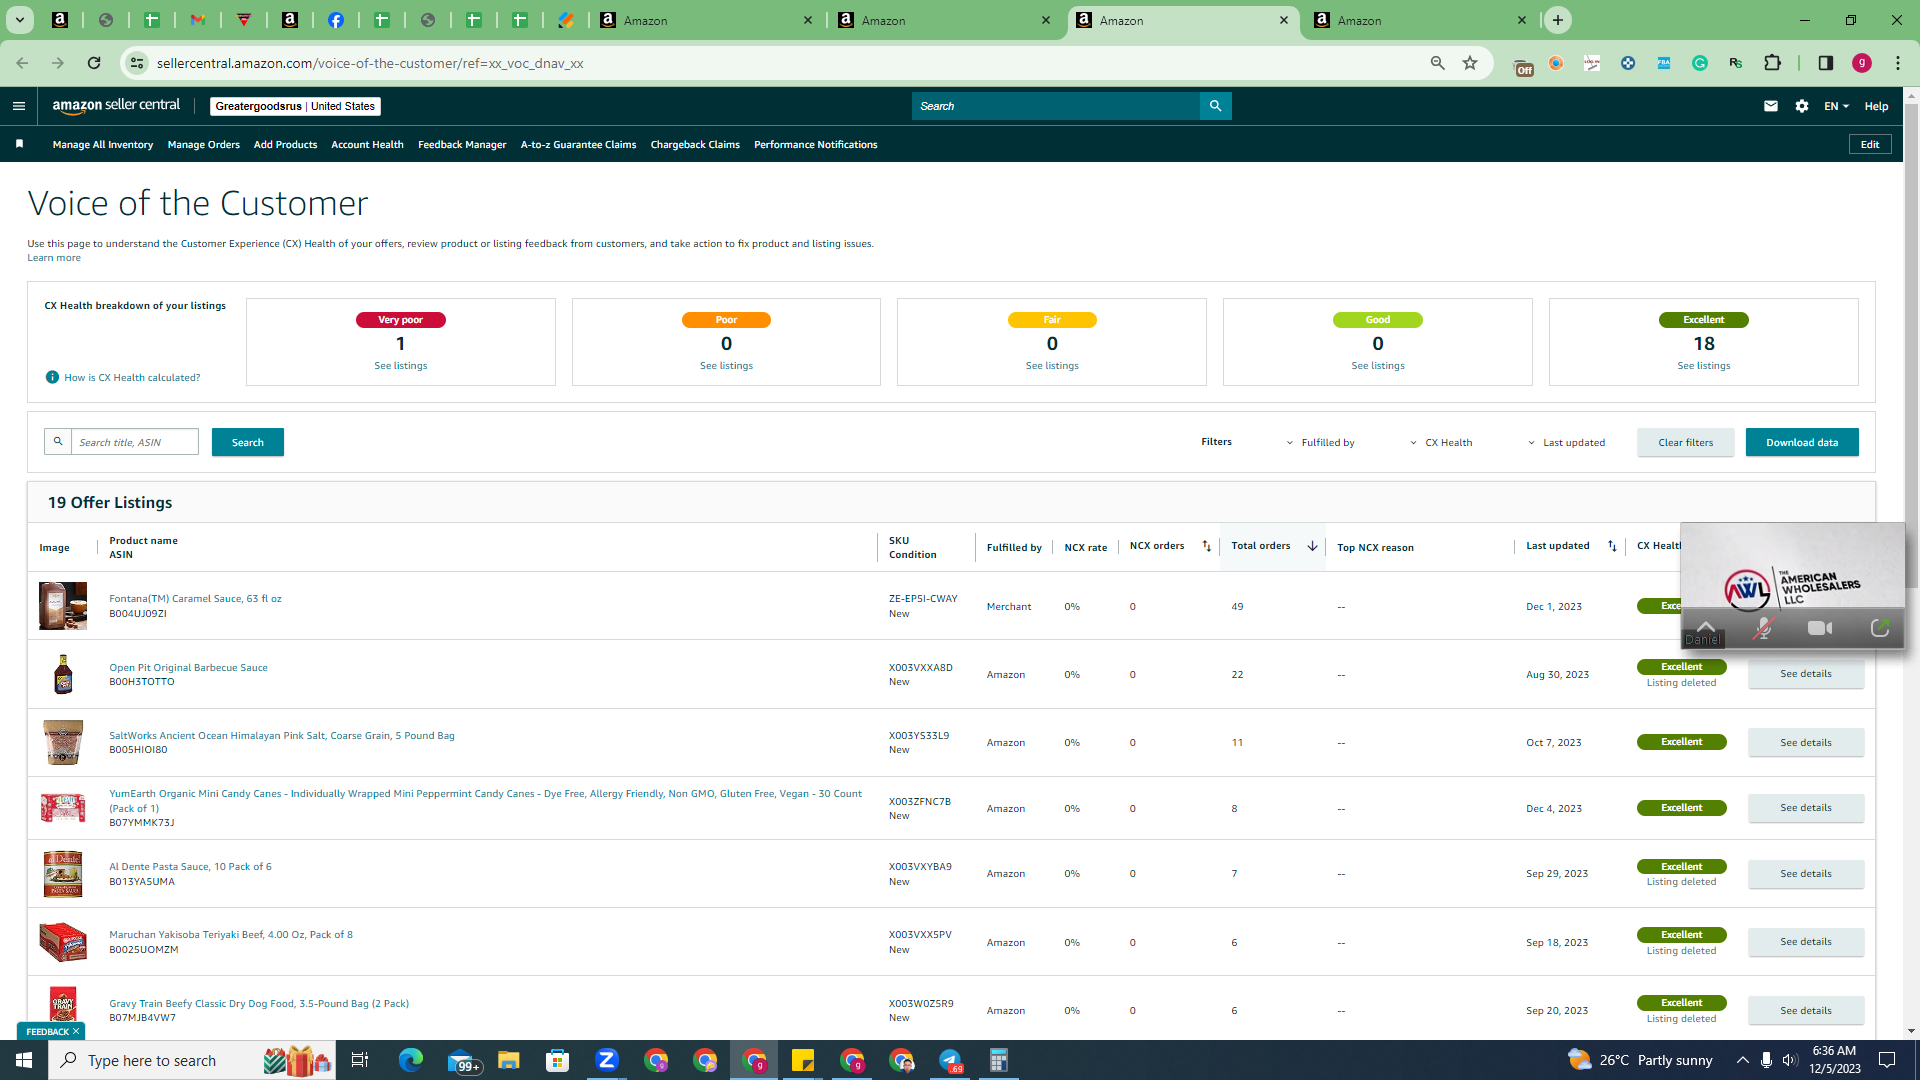Toggle the Chrome side panel

coord(1826,63)
